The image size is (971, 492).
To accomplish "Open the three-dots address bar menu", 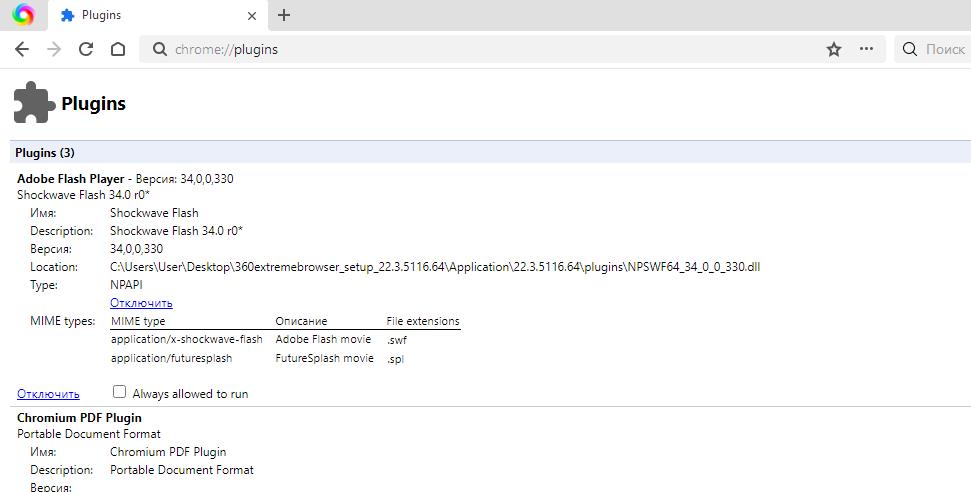I will [866, 48].
